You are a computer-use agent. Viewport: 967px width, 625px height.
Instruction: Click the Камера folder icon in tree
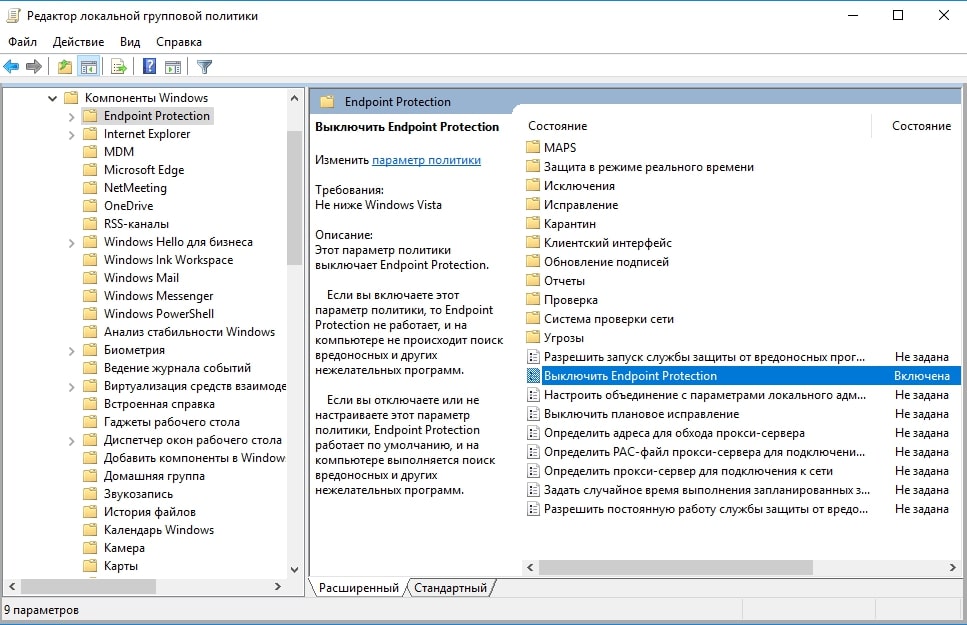point(90,547)
